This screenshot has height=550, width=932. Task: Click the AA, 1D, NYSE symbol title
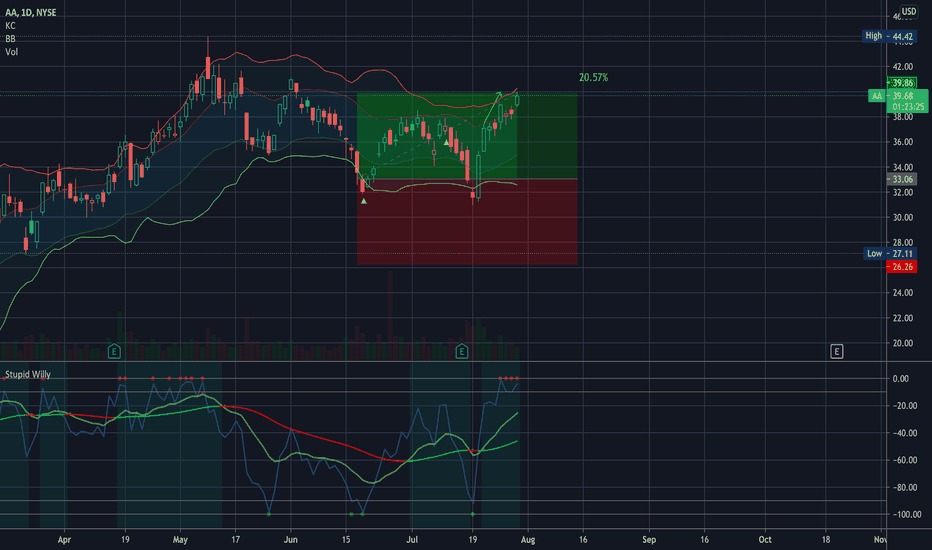31,12
